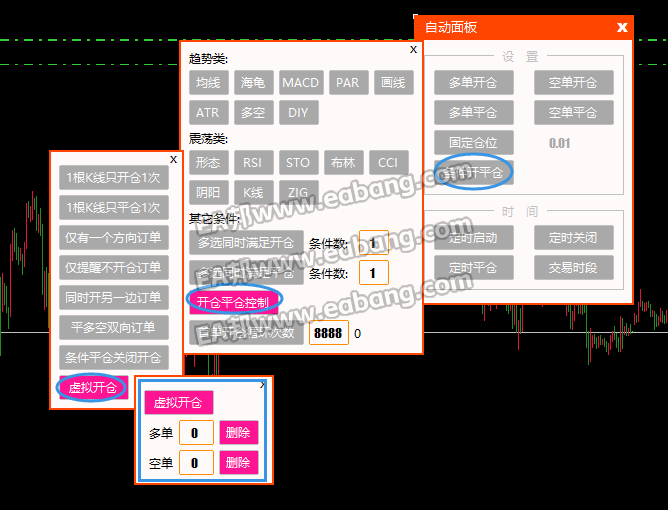The width and height of the screenshot is (668, 510).
Task: Select the MACD indicator button
Action: coord(300,82)
